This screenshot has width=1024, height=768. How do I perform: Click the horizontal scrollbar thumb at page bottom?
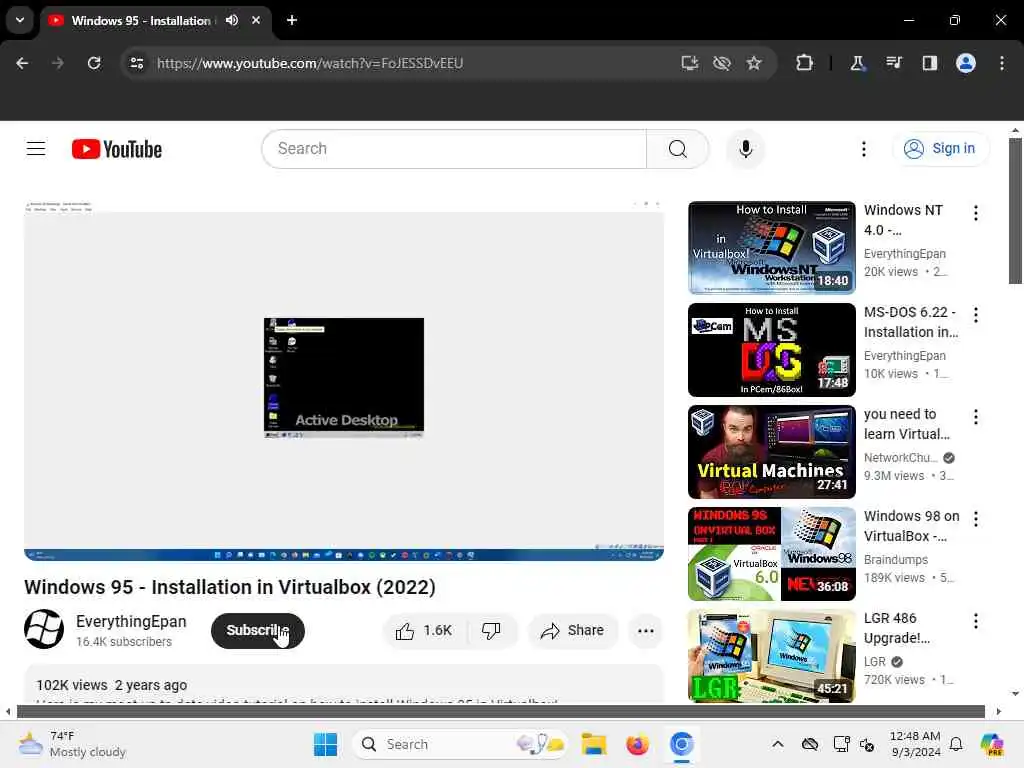point(500,711)
